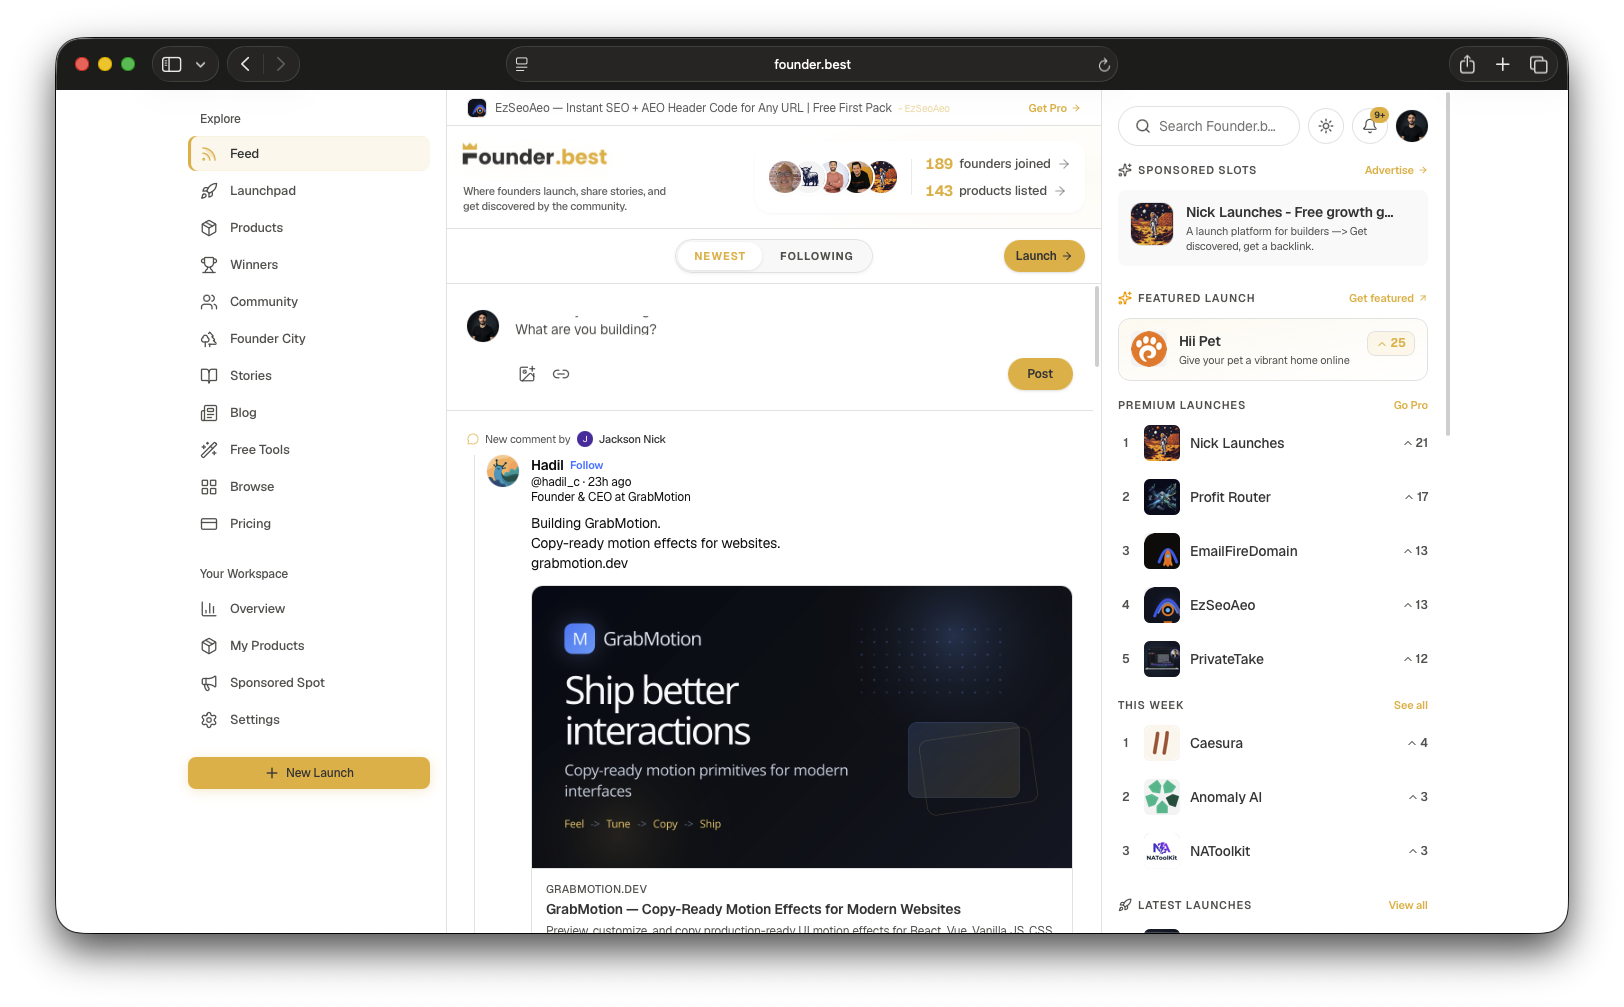The width and height of the screenshot is (1624, 1007).
Task: Click the Stories book icon
Action: point(209,376)
